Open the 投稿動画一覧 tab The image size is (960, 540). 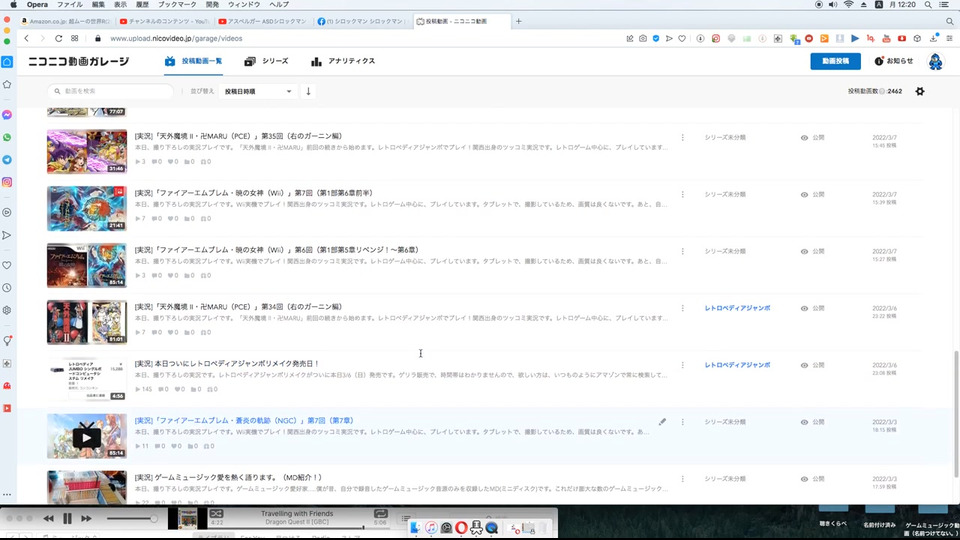(x=193, y=61)
